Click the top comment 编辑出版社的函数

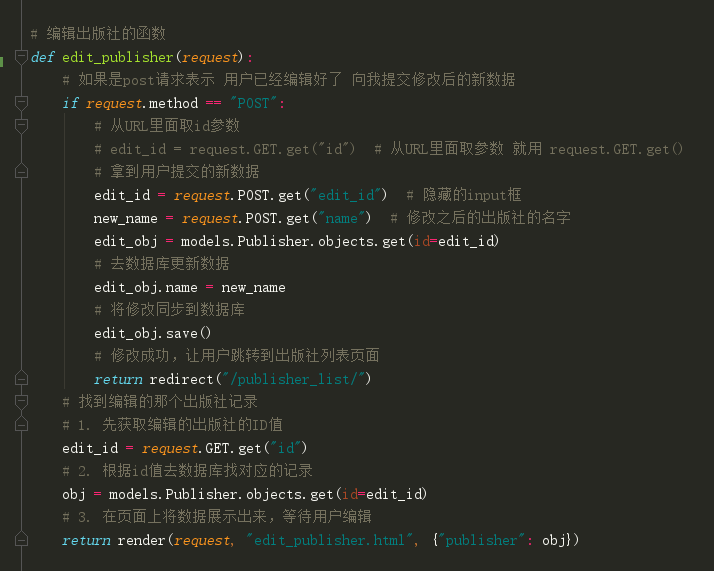click(98, 34)
